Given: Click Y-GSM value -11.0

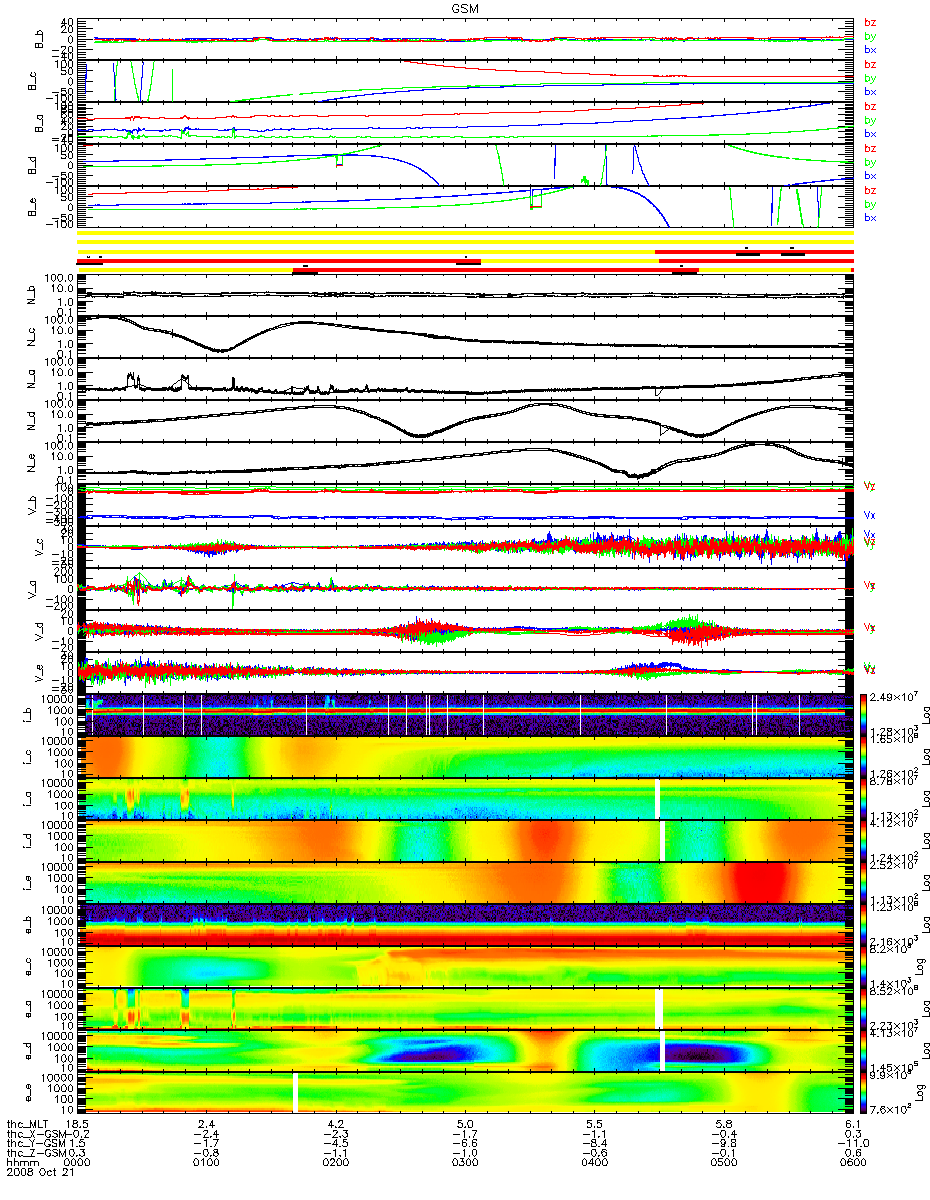Looking at the screenshot, I should (852, 1145).
